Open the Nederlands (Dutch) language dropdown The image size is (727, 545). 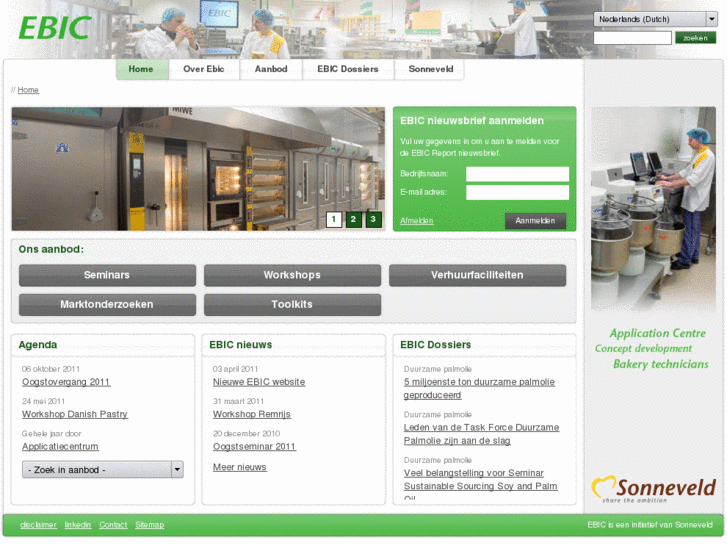[655, 19]
